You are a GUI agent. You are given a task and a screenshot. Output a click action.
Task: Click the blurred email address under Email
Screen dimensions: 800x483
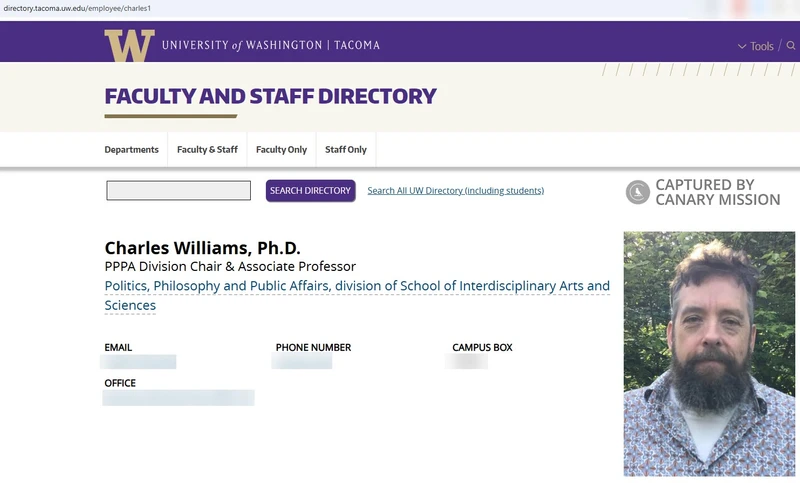[139, 362]
